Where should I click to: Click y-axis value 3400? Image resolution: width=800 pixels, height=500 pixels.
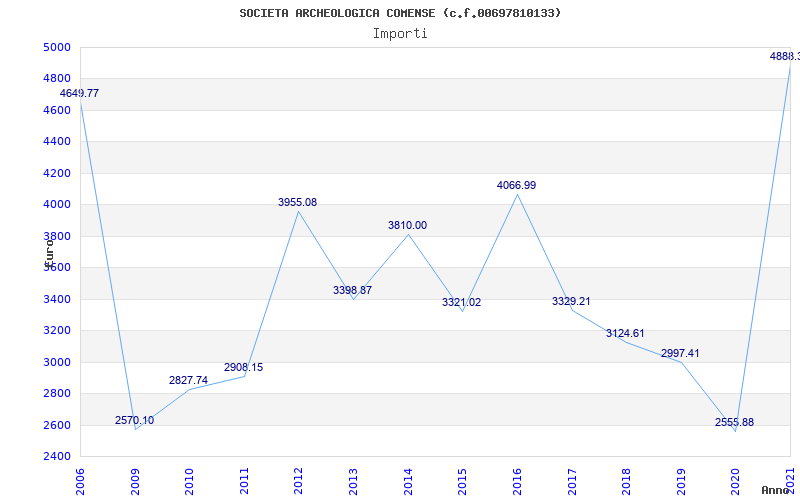pyautogui.click(x=56, y=299)
